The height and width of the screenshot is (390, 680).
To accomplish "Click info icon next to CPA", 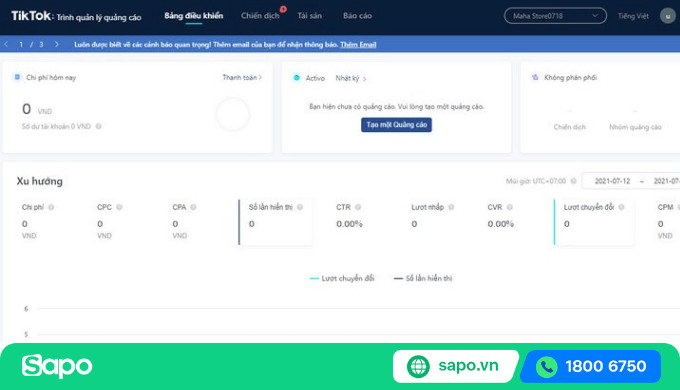I will 193,207.
